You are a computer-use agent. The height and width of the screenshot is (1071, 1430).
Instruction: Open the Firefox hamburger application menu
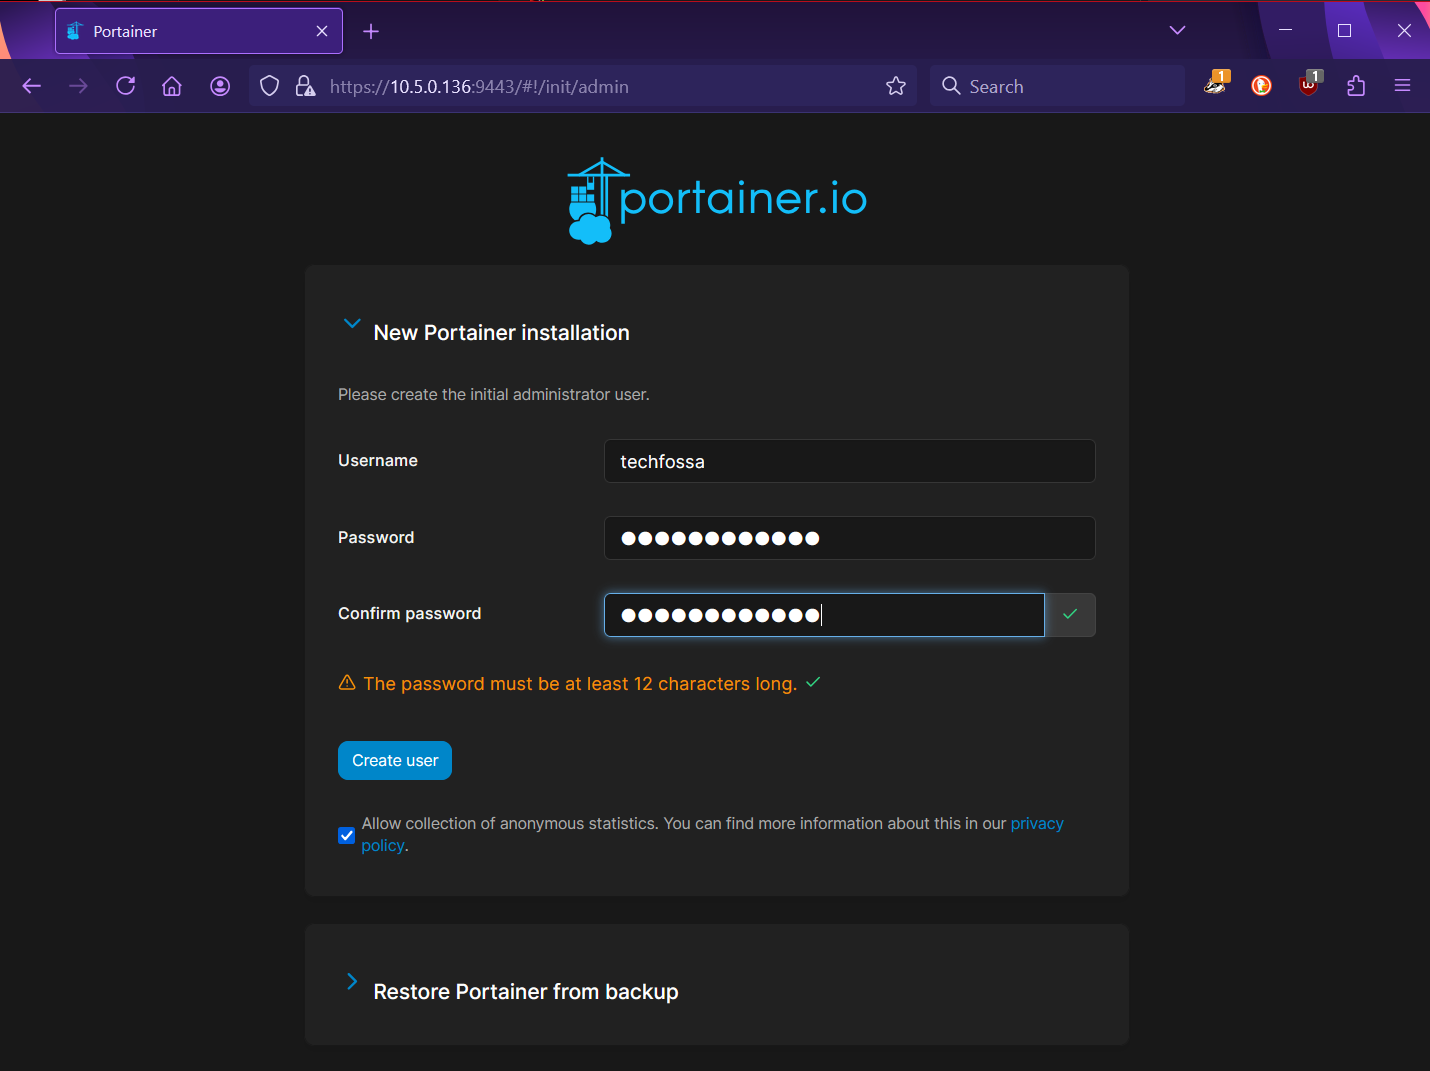pos(1402,86)
